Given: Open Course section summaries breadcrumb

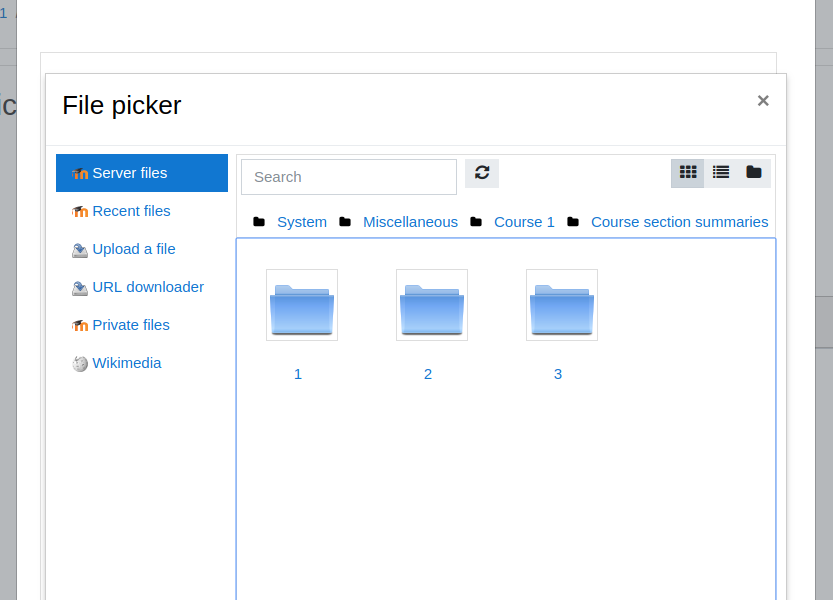Looking at the screenshot, I should point(679,222).
